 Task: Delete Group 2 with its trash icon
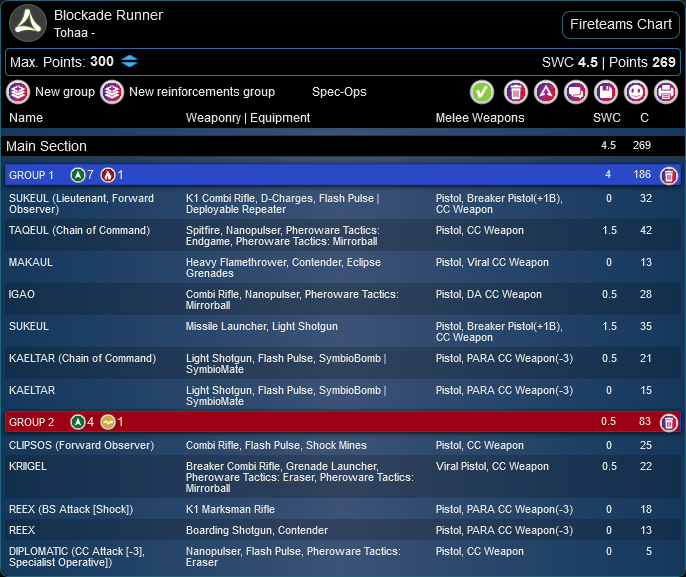coord(668,423)
